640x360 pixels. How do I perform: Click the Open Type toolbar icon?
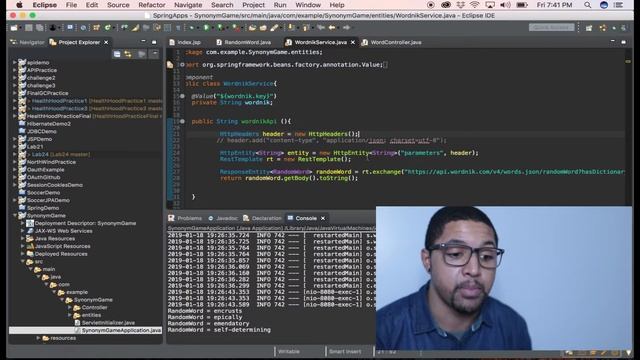[252, 28]
